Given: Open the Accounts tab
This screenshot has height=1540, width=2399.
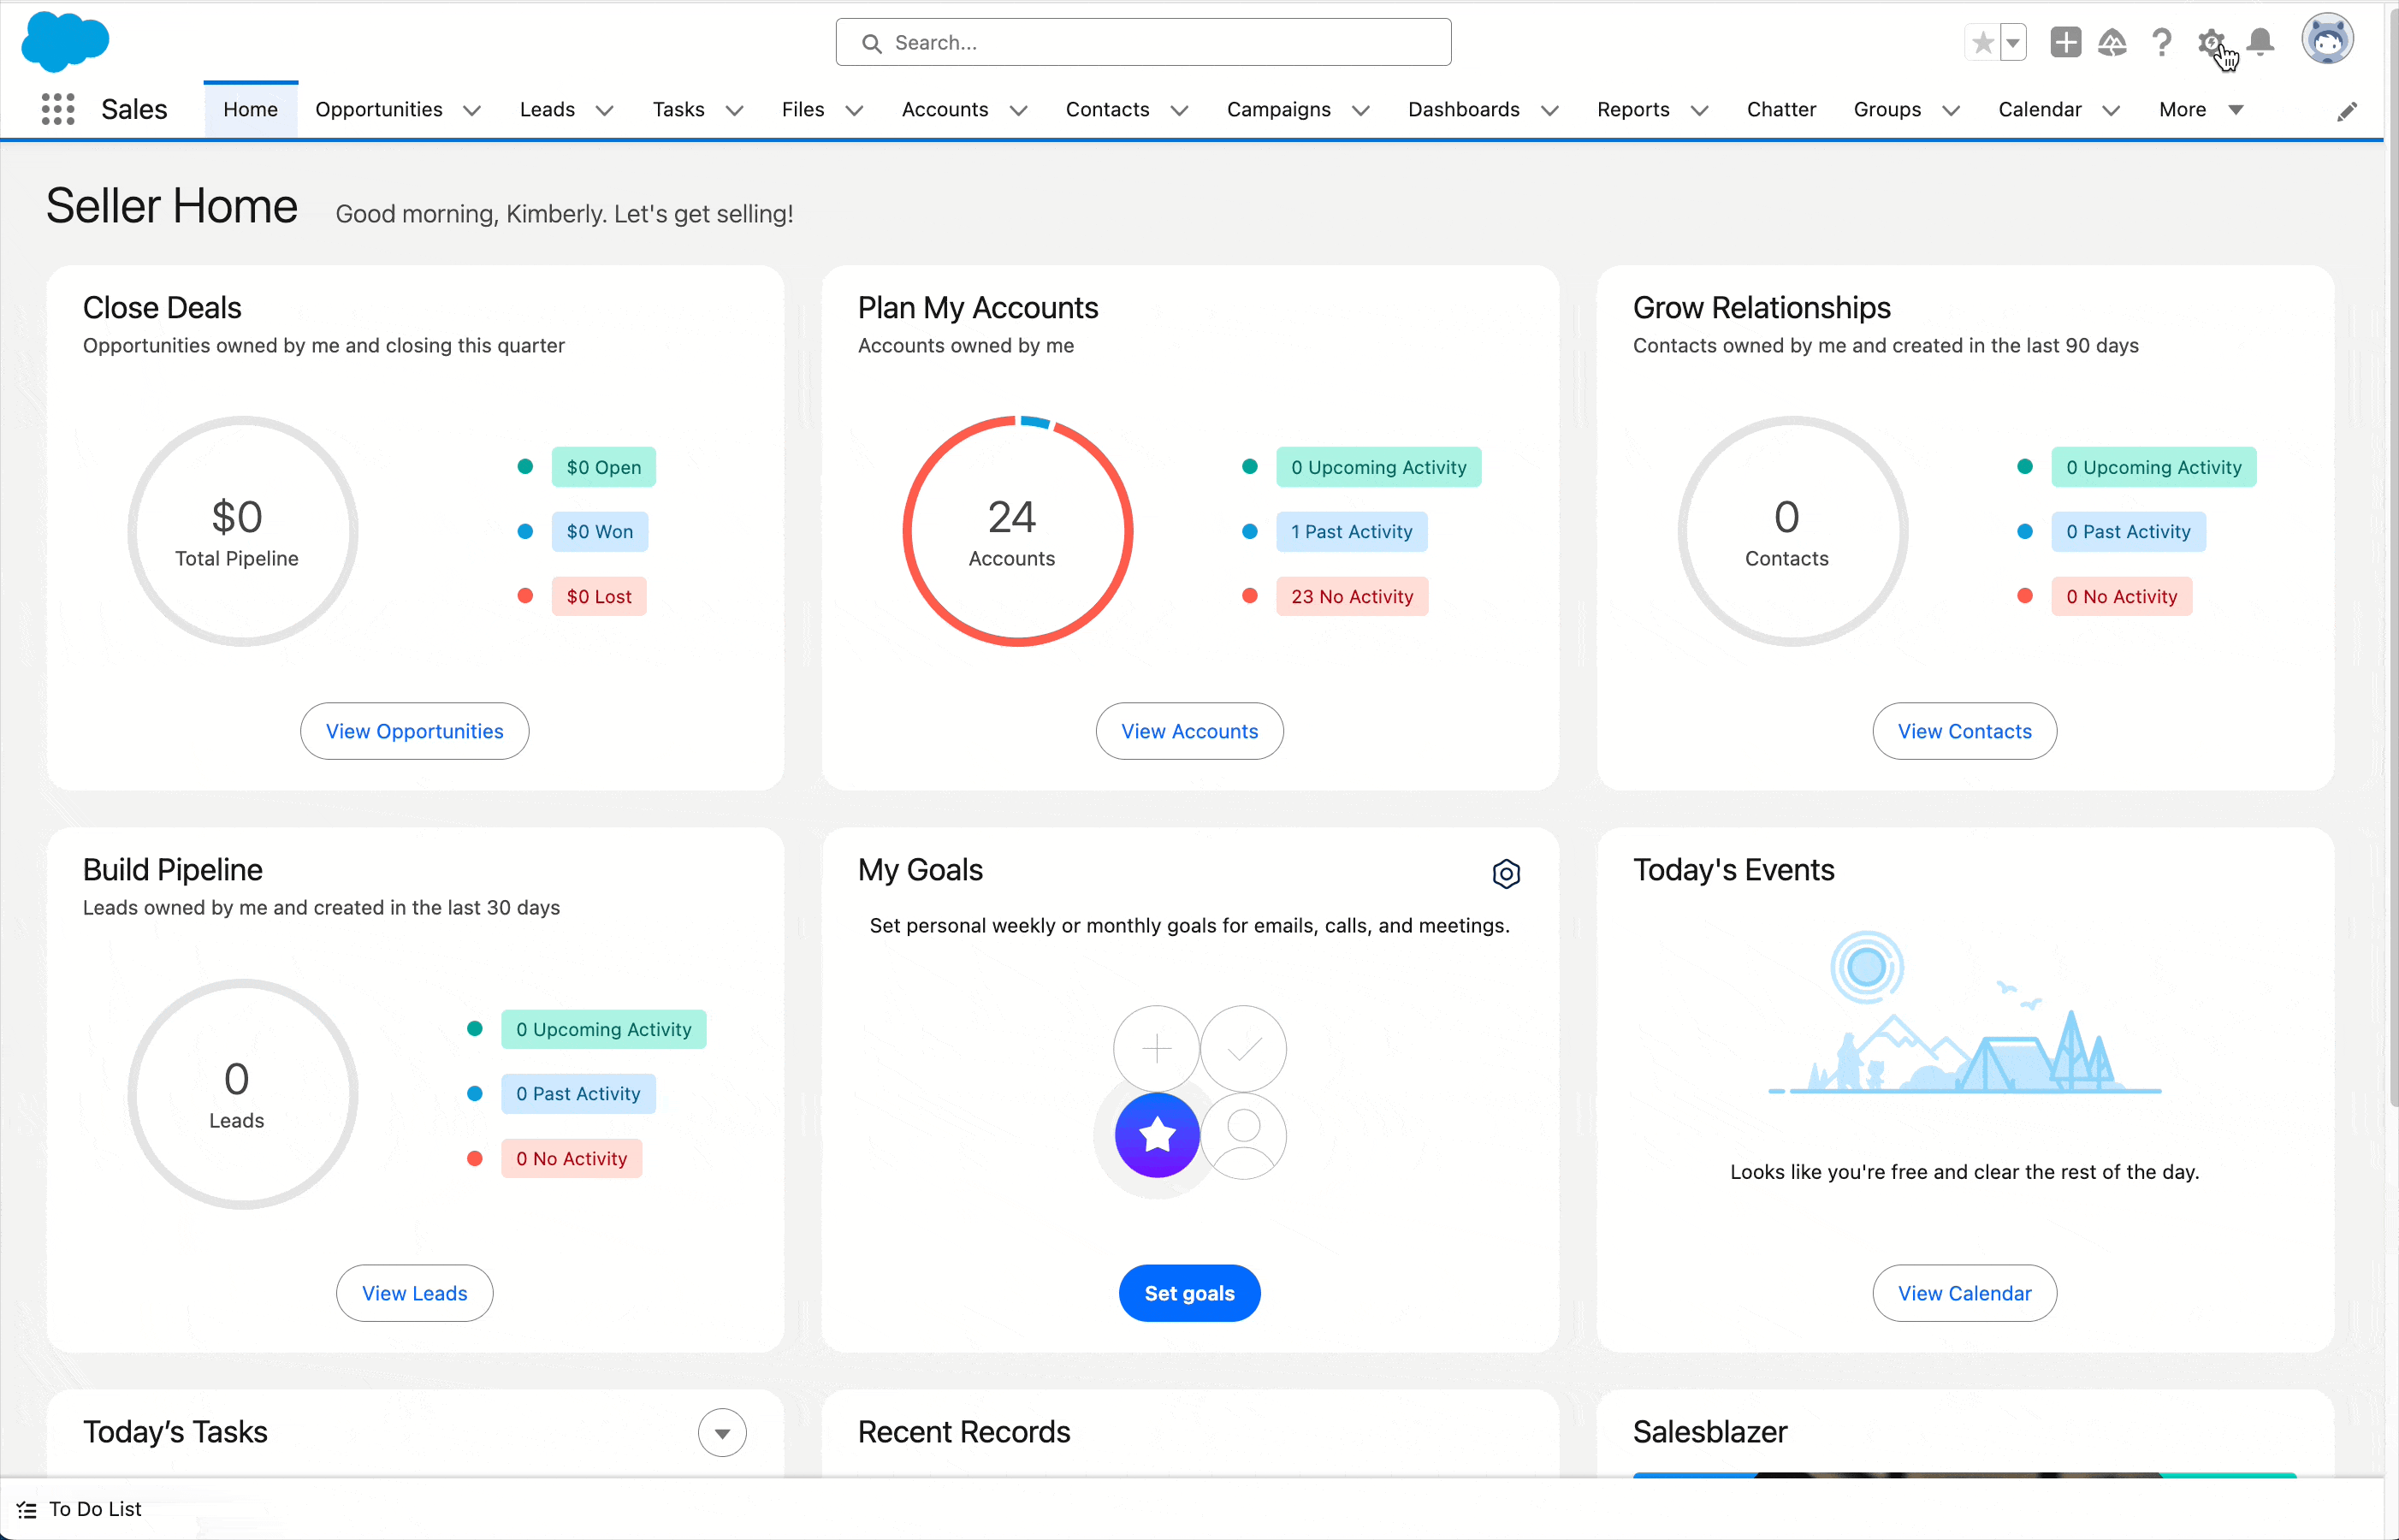Looking at the screenshot, I should click(944, 109).
